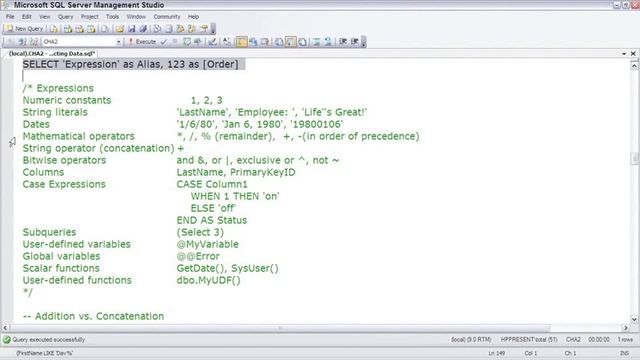Viewport: 640px width, 360px height.
Task: Display the Estimated Execution Plan
Action: click(187, 42)
